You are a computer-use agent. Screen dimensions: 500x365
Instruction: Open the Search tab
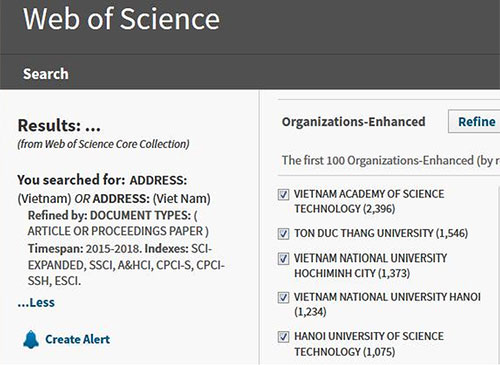46,74
